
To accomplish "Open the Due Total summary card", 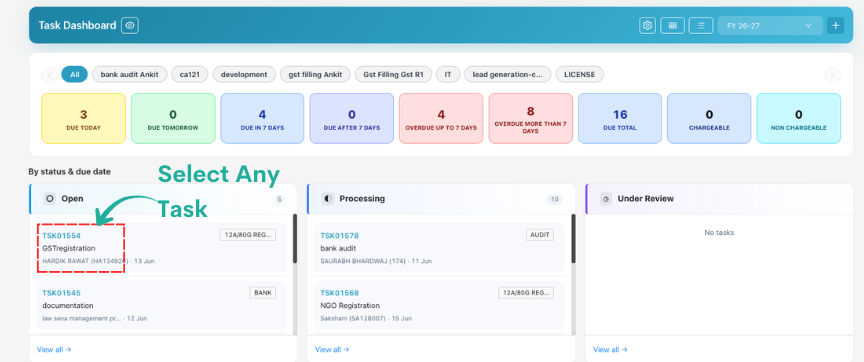I will point(620,118).
